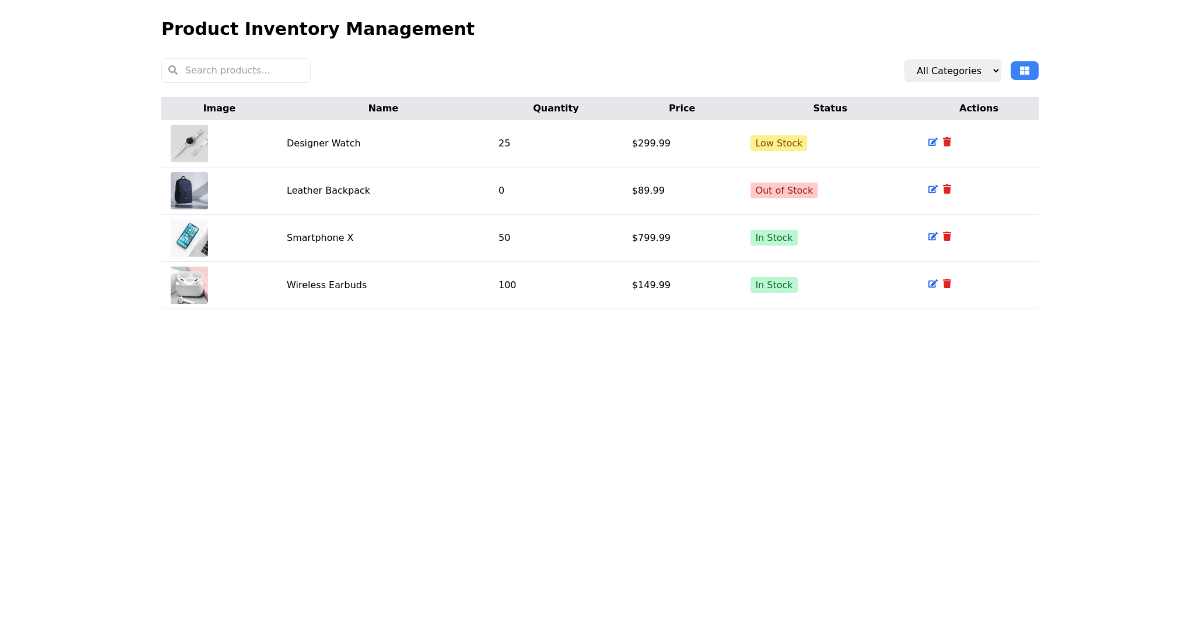Click the In Stock badge for Smartphone X
The height and width of the screenshot is (630, 1200).
point(773,237)
